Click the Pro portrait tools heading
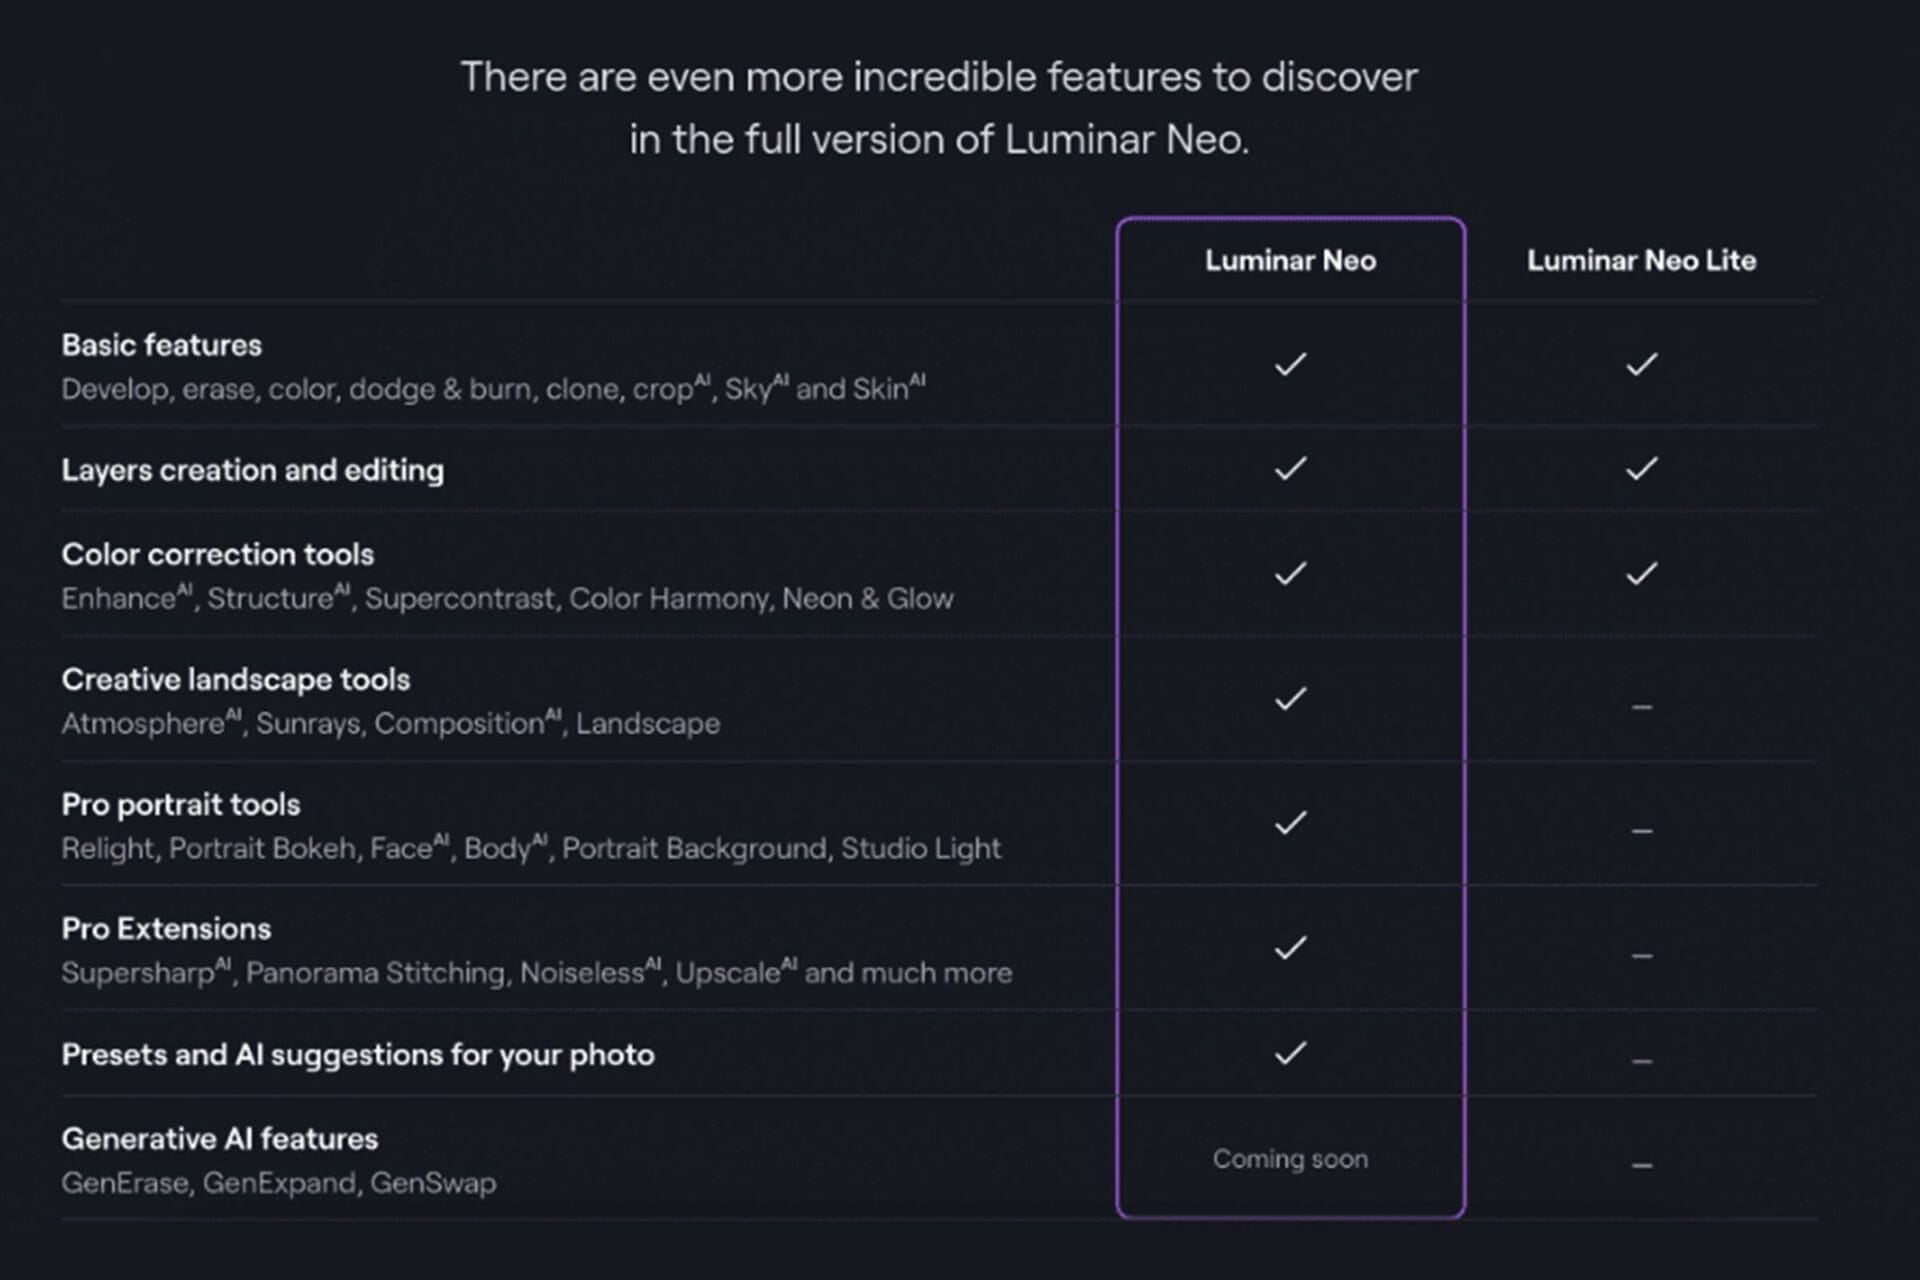The image size is (1920, 1280). tap(181, 805)
